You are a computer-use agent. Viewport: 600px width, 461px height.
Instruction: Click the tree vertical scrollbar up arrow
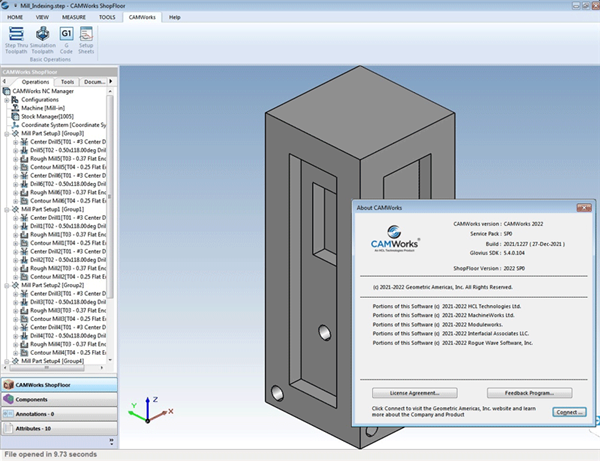[x=110, y=91]
